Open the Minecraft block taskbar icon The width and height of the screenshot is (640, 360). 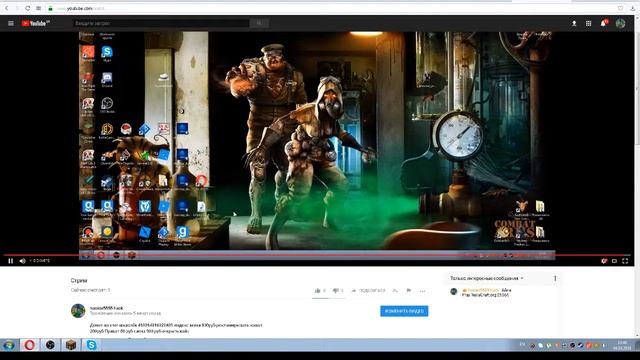tap(71, 345)
